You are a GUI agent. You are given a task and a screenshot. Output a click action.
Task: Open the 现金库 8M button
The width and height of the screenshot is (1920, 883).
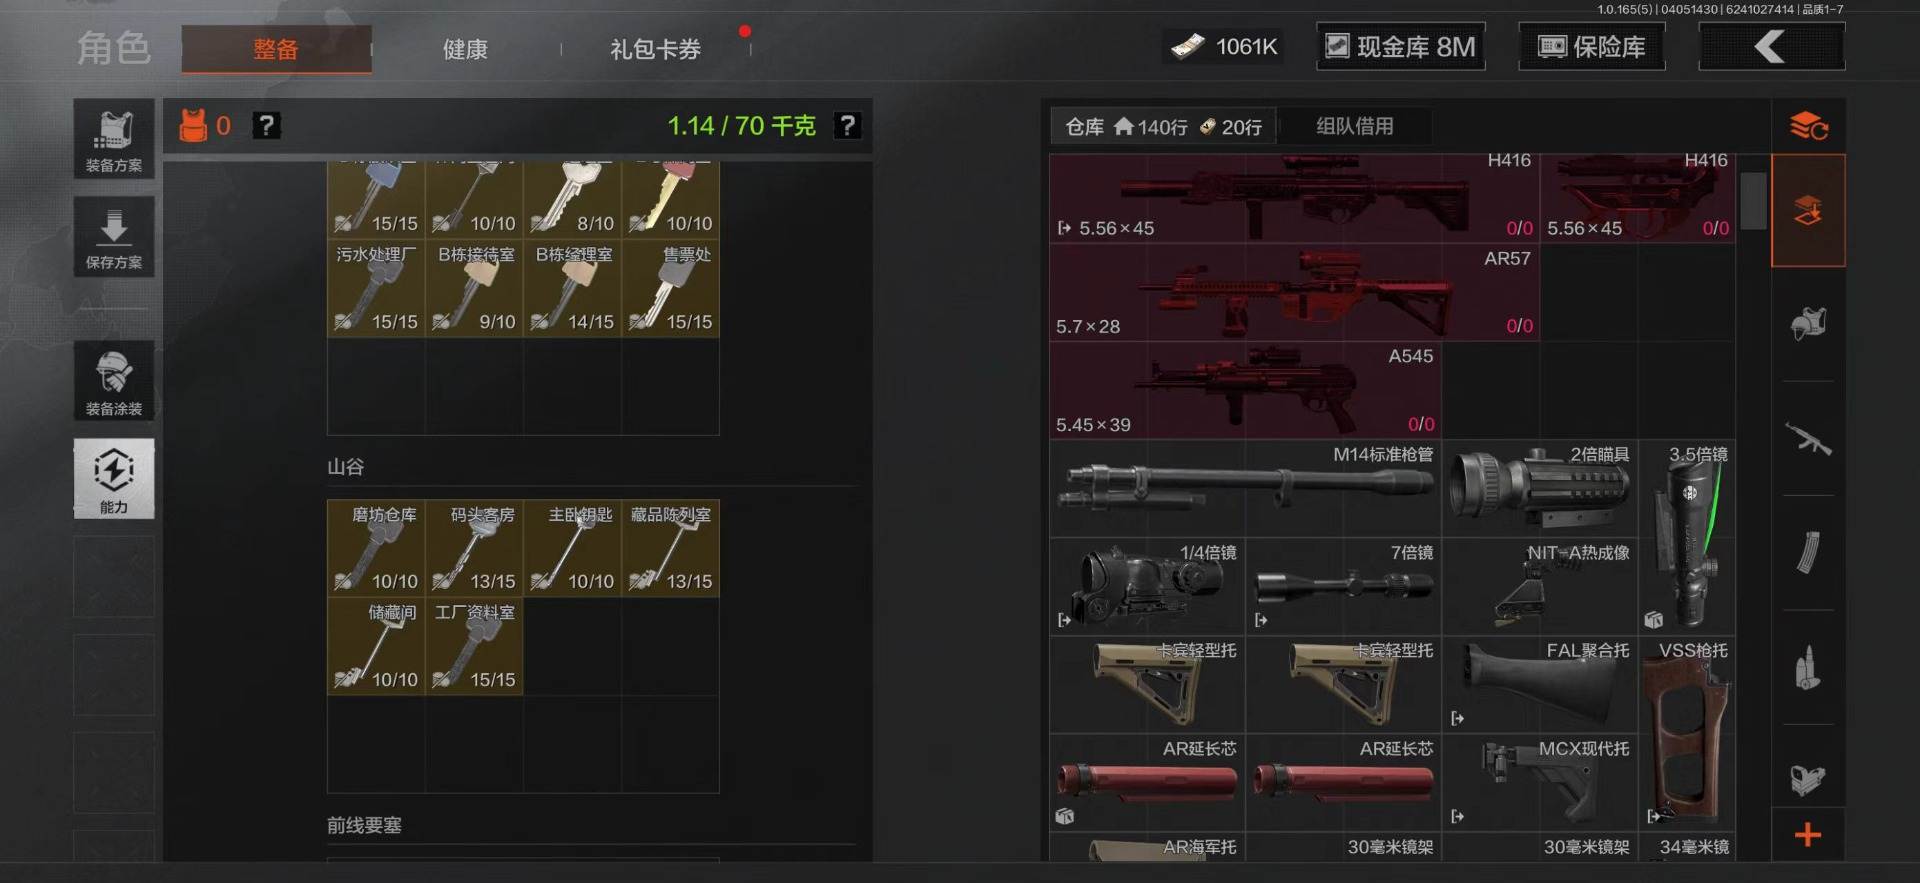1401,47
